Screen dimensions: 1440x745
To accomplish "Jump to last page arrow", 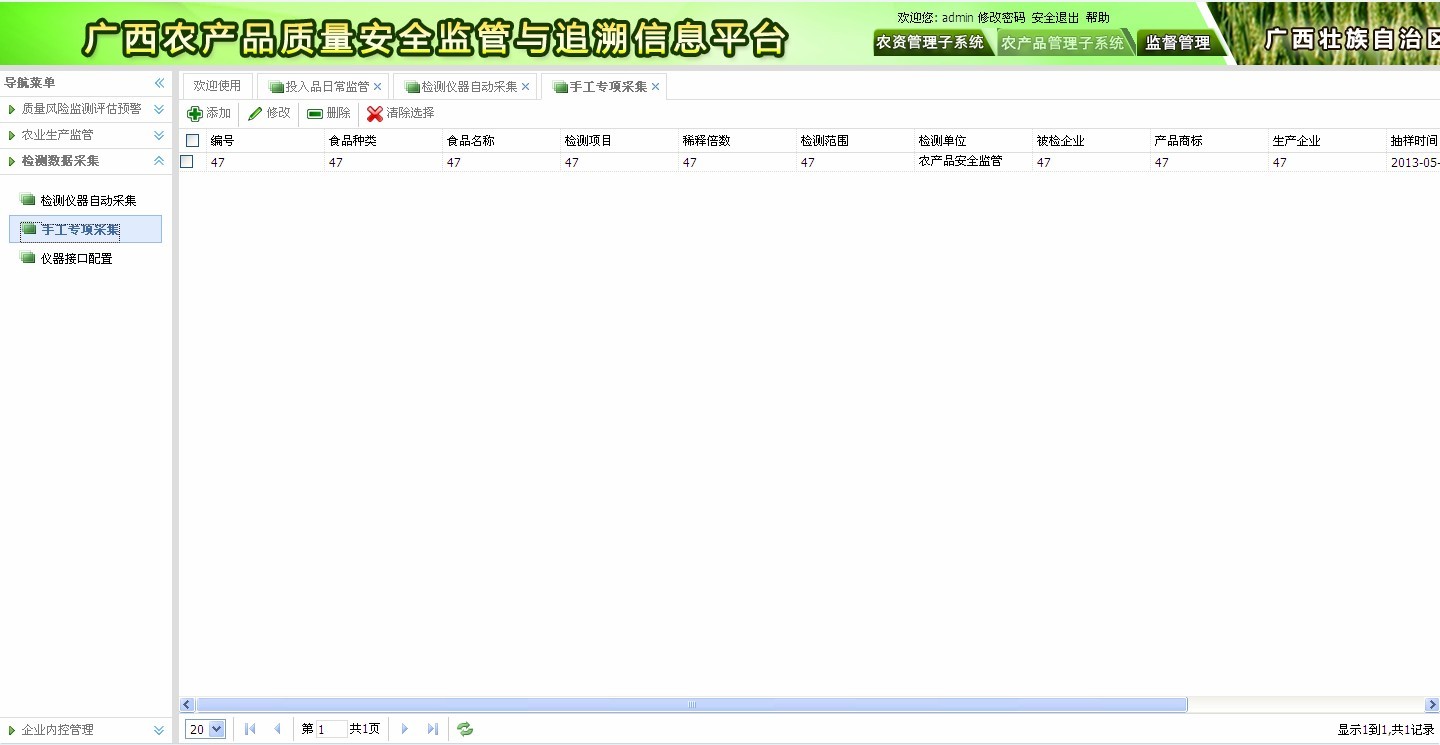I will pyautogui.click(x=433, y=729).
